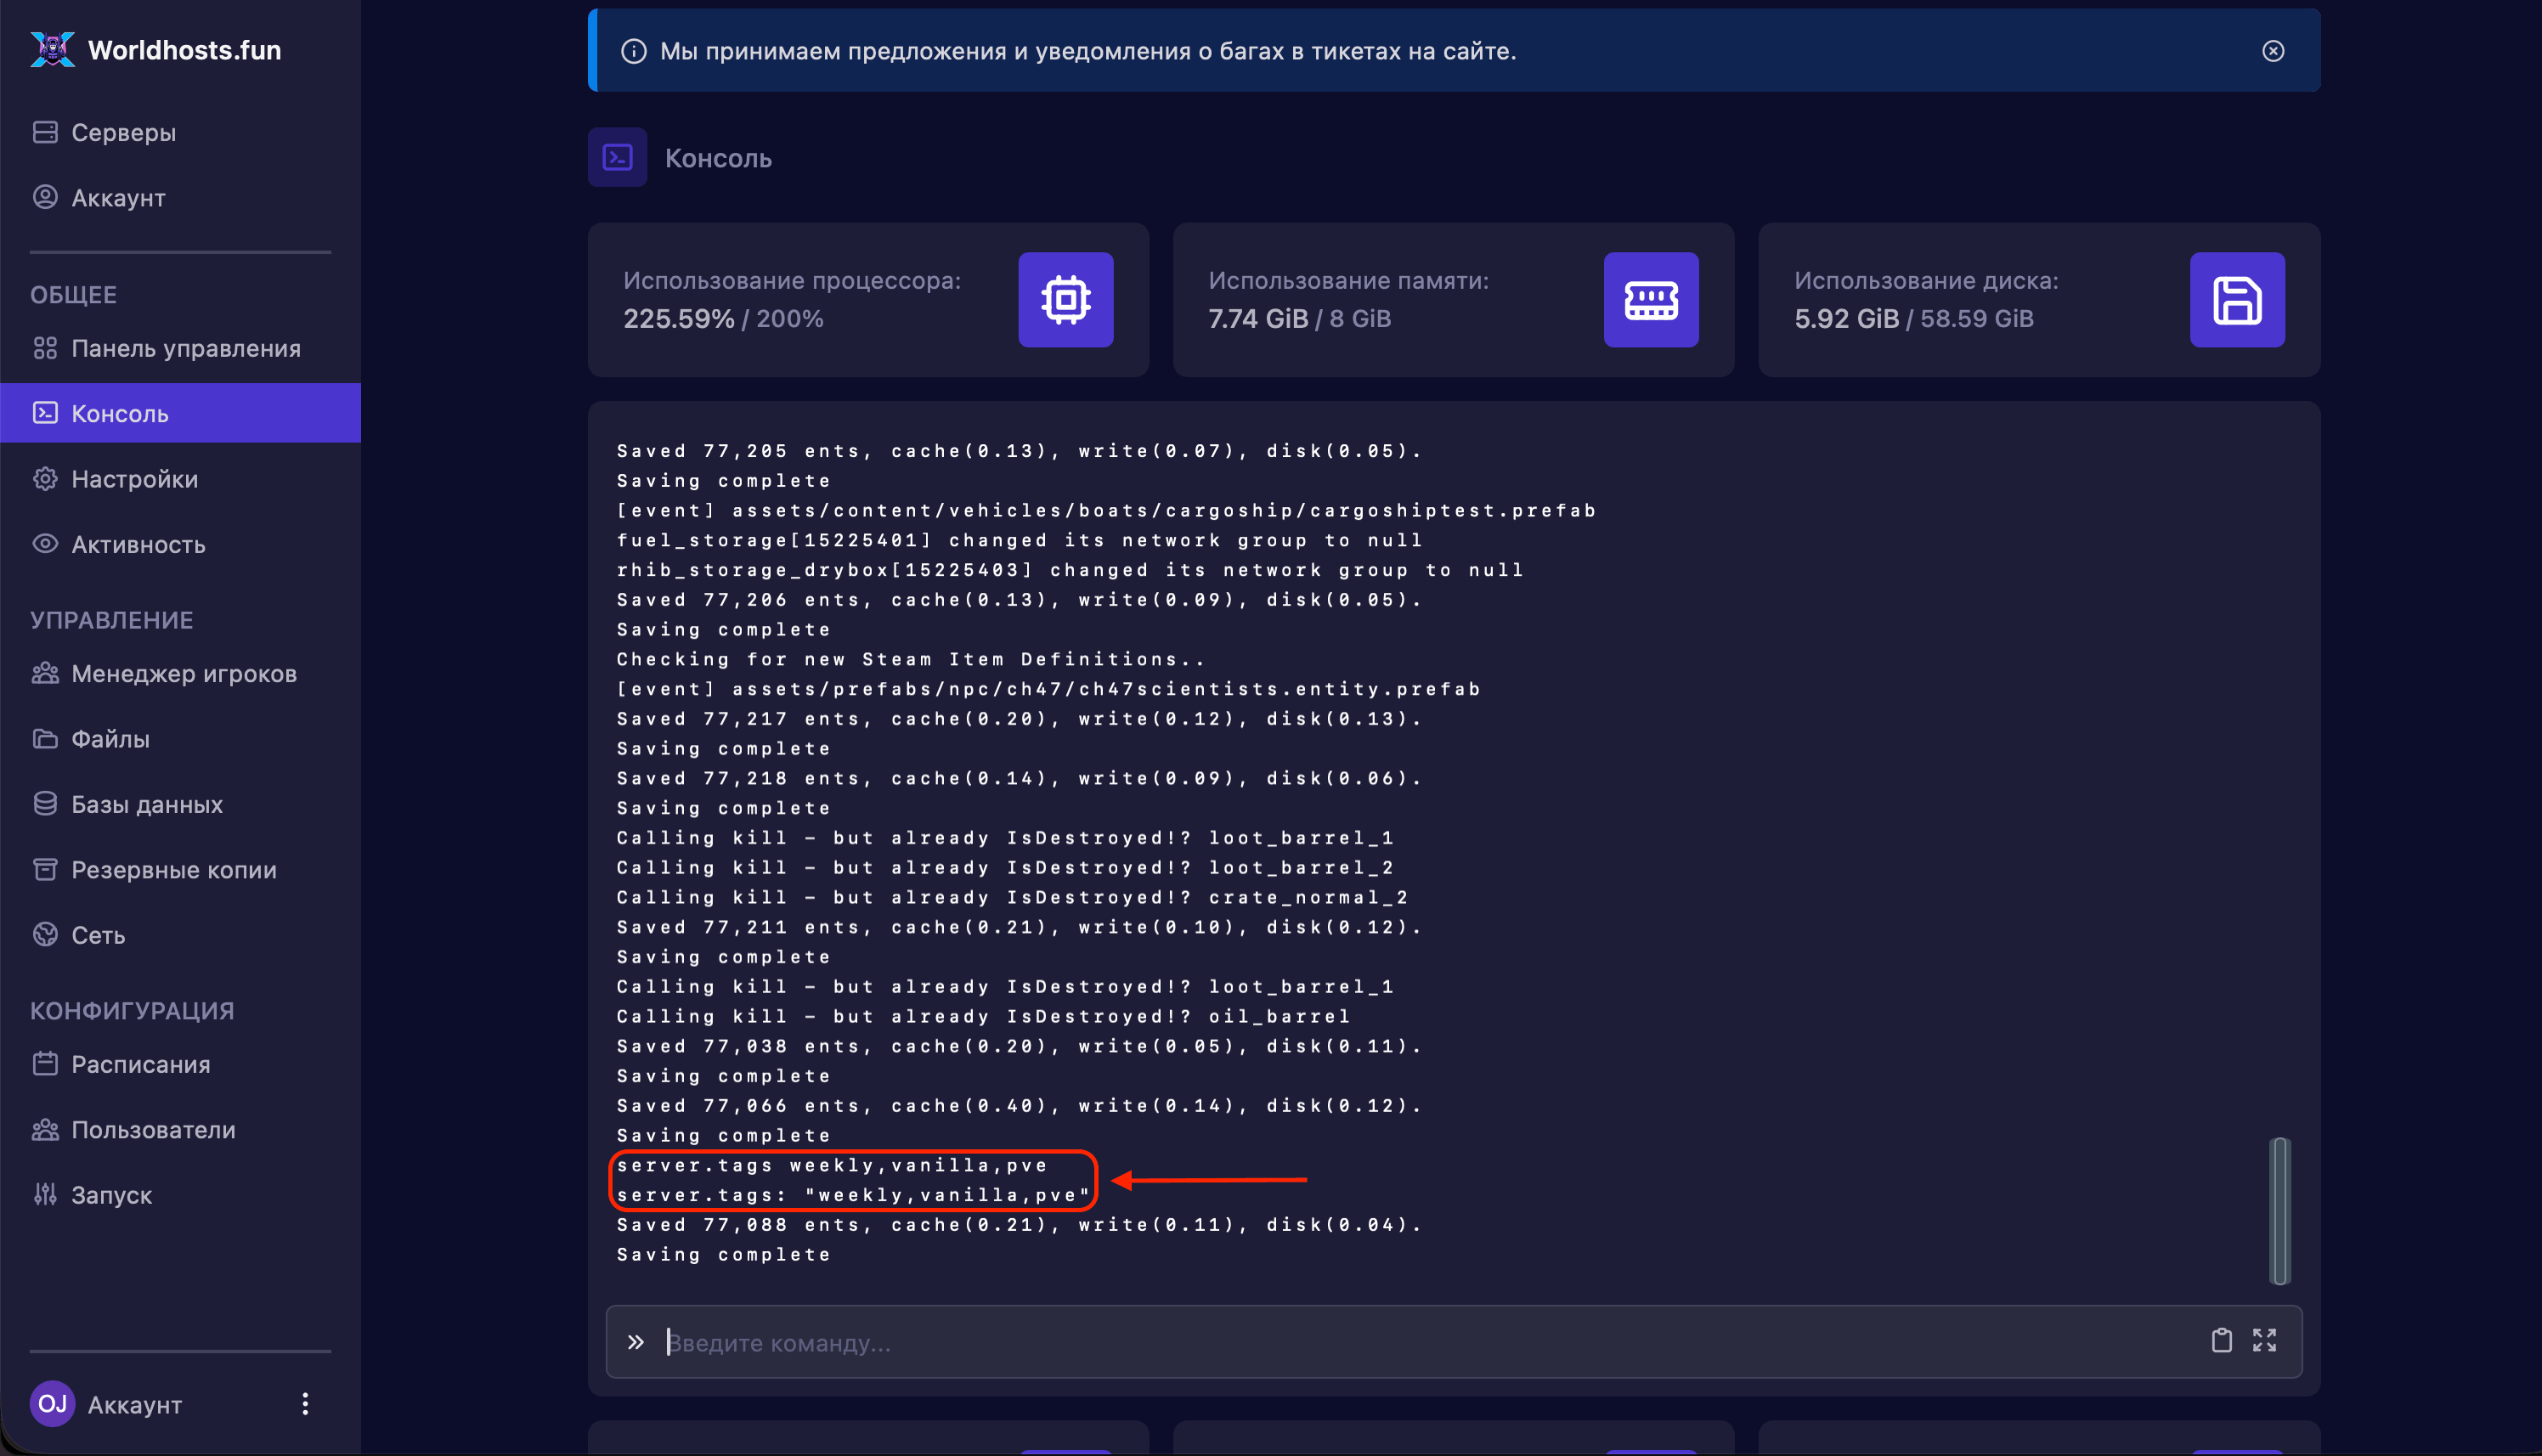This screenshot has height=1456, width=2542.
Task: Click the console scrollbar thumb
Action: coord(2280,1210)
